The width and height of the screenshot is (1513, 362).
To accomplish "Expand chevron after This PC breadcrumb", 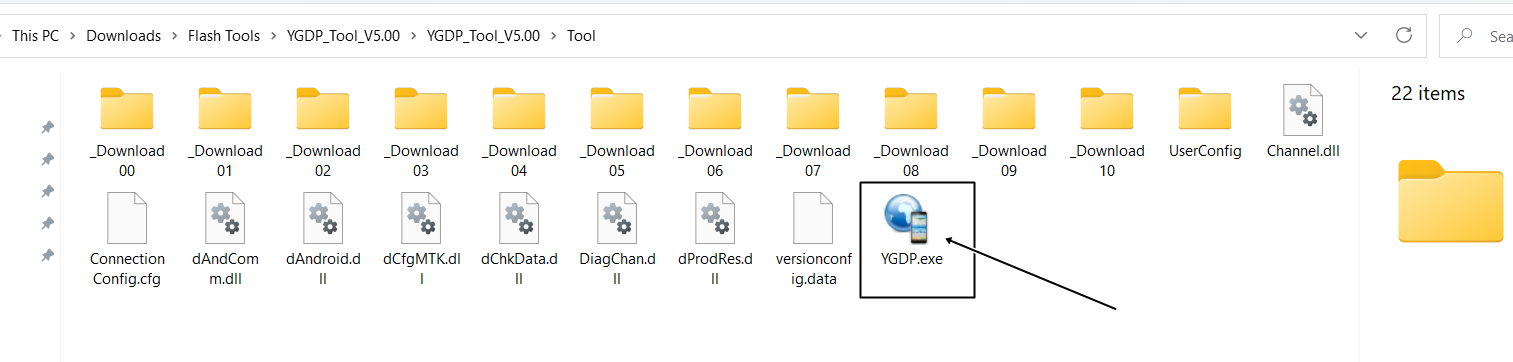I will 73,36.
